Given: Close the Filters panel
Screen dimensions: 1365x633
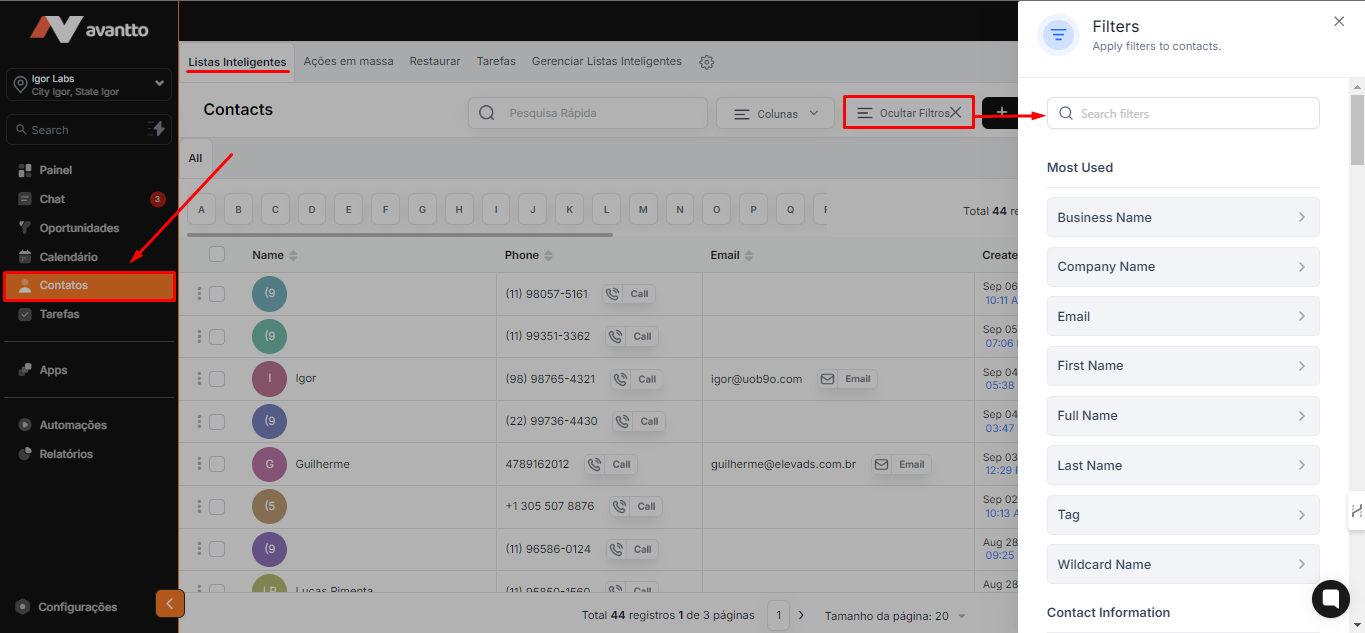Looking at the screenshot, I should pos(1339,21).
